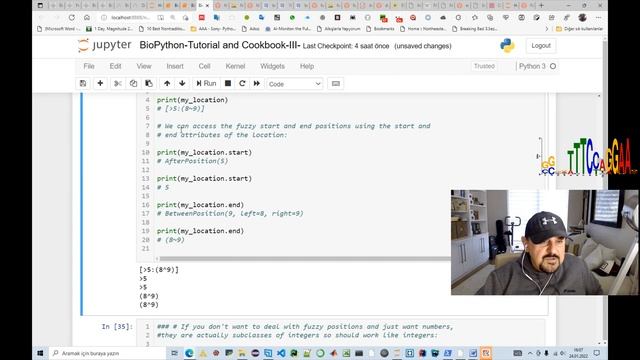Image resolution: width=640 pixels, height=360 pixels.
Task: Expand the bookmarks bar overflow chevron
Action: tap(547, 29)
